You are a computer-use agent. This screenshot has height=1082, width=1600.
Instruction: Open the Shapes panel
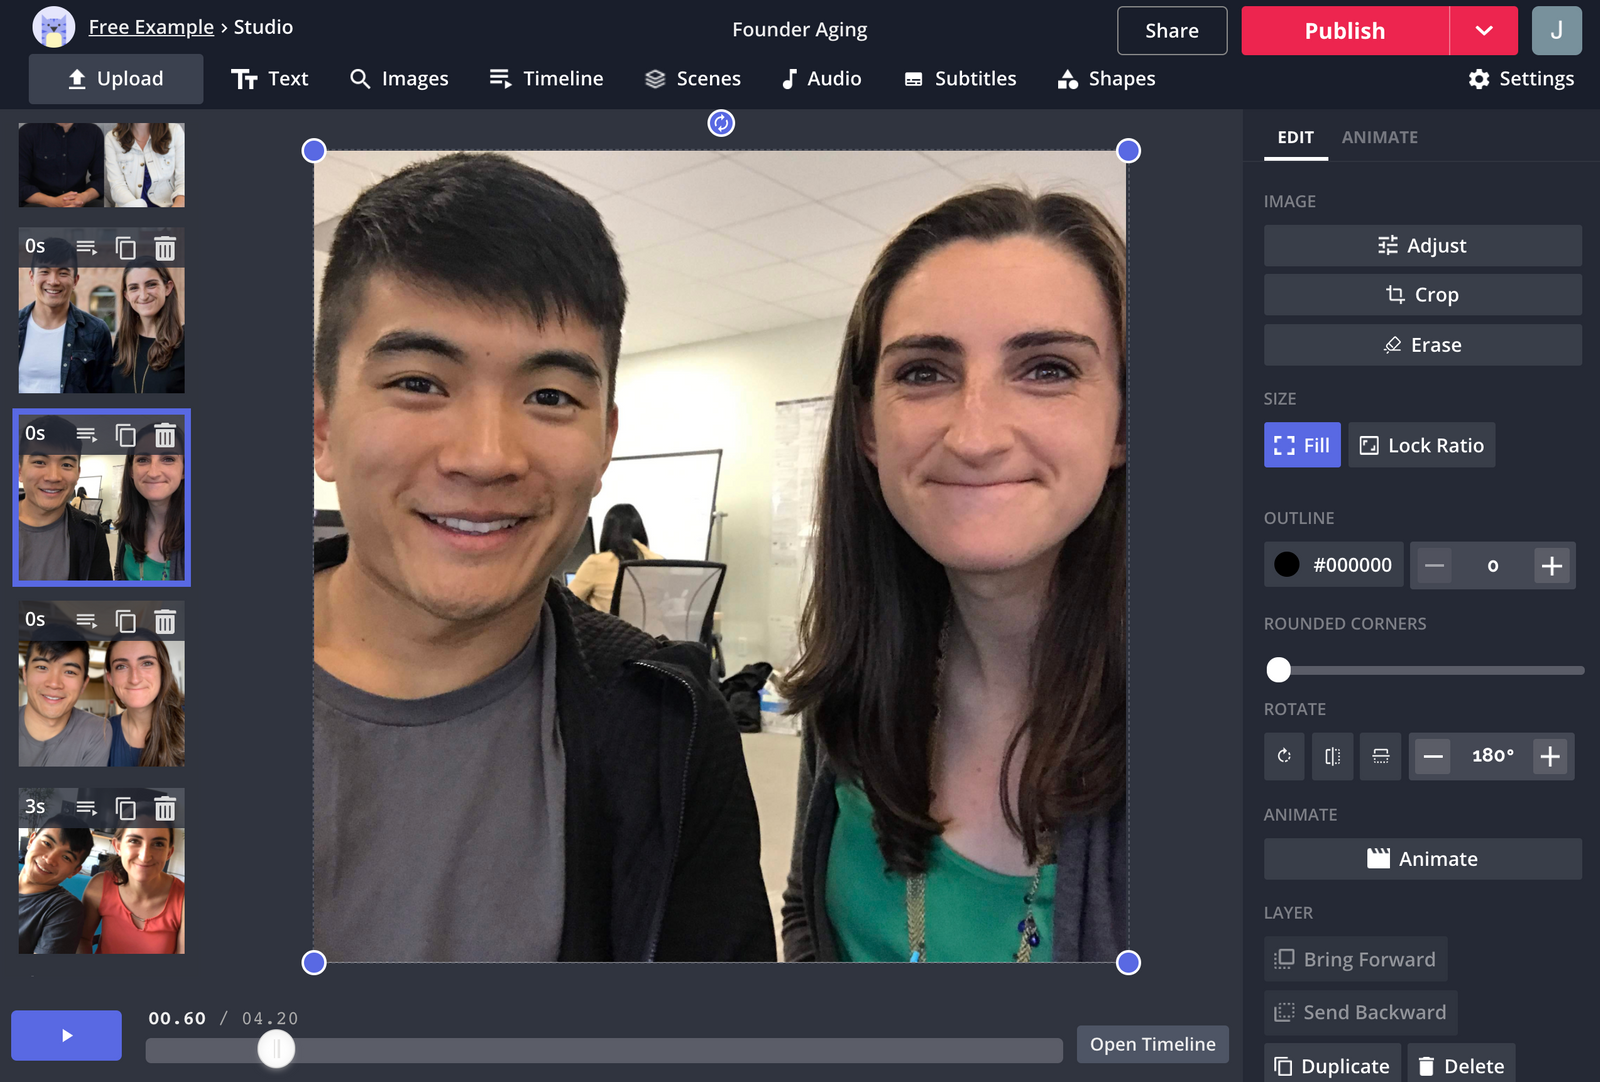(x=1106, y=78)
